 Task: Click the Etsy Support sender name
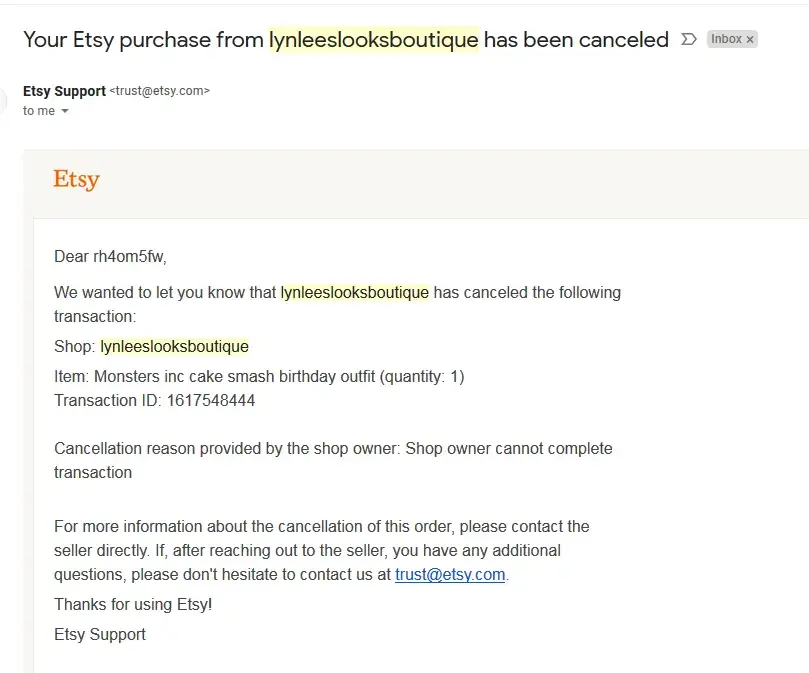64,91
